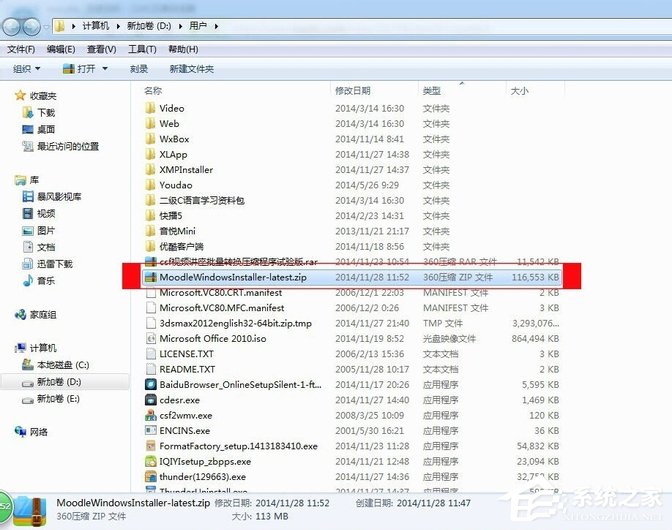Screen dimensions: 672x530
Task: Select 网络 in the navigation pane
Action: click(x=39, y=432)
